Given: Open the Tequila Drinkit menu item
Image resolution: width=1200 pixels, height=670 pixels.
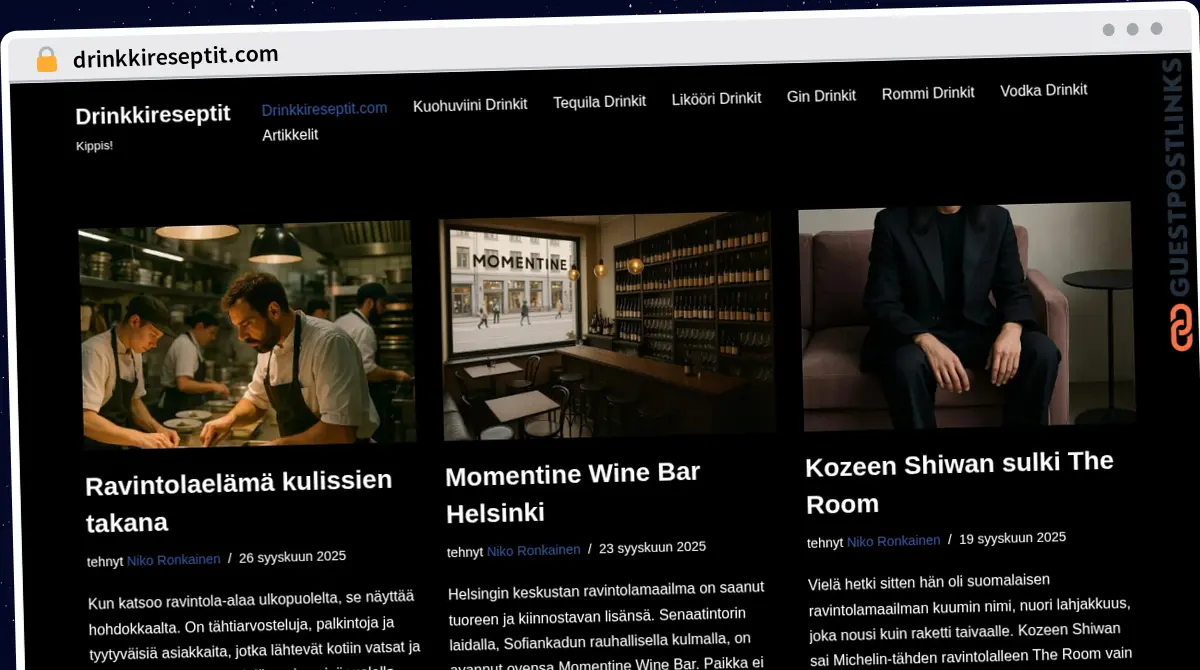Looking at the screenshot, I should [x=599, y=101].
